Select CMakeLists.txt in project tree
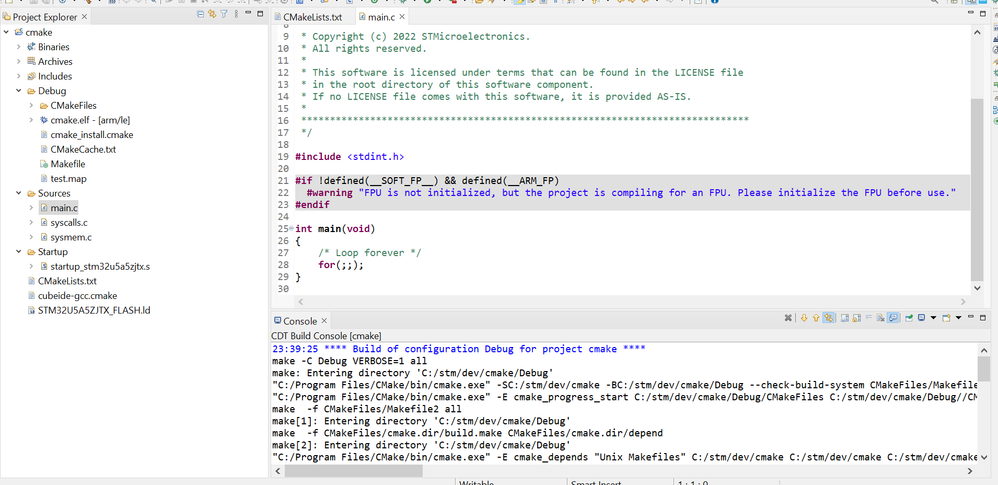998x485 pixels. click(67, 281)
